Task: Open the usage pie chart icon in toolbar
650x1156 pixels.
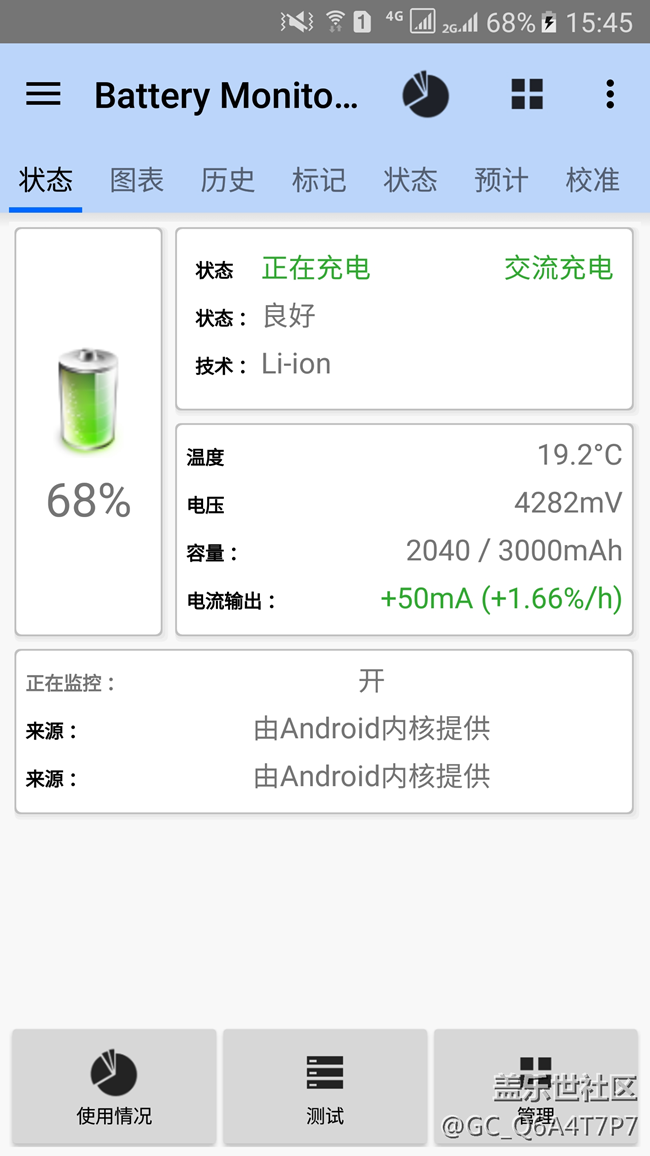Action: click(426, 94)
